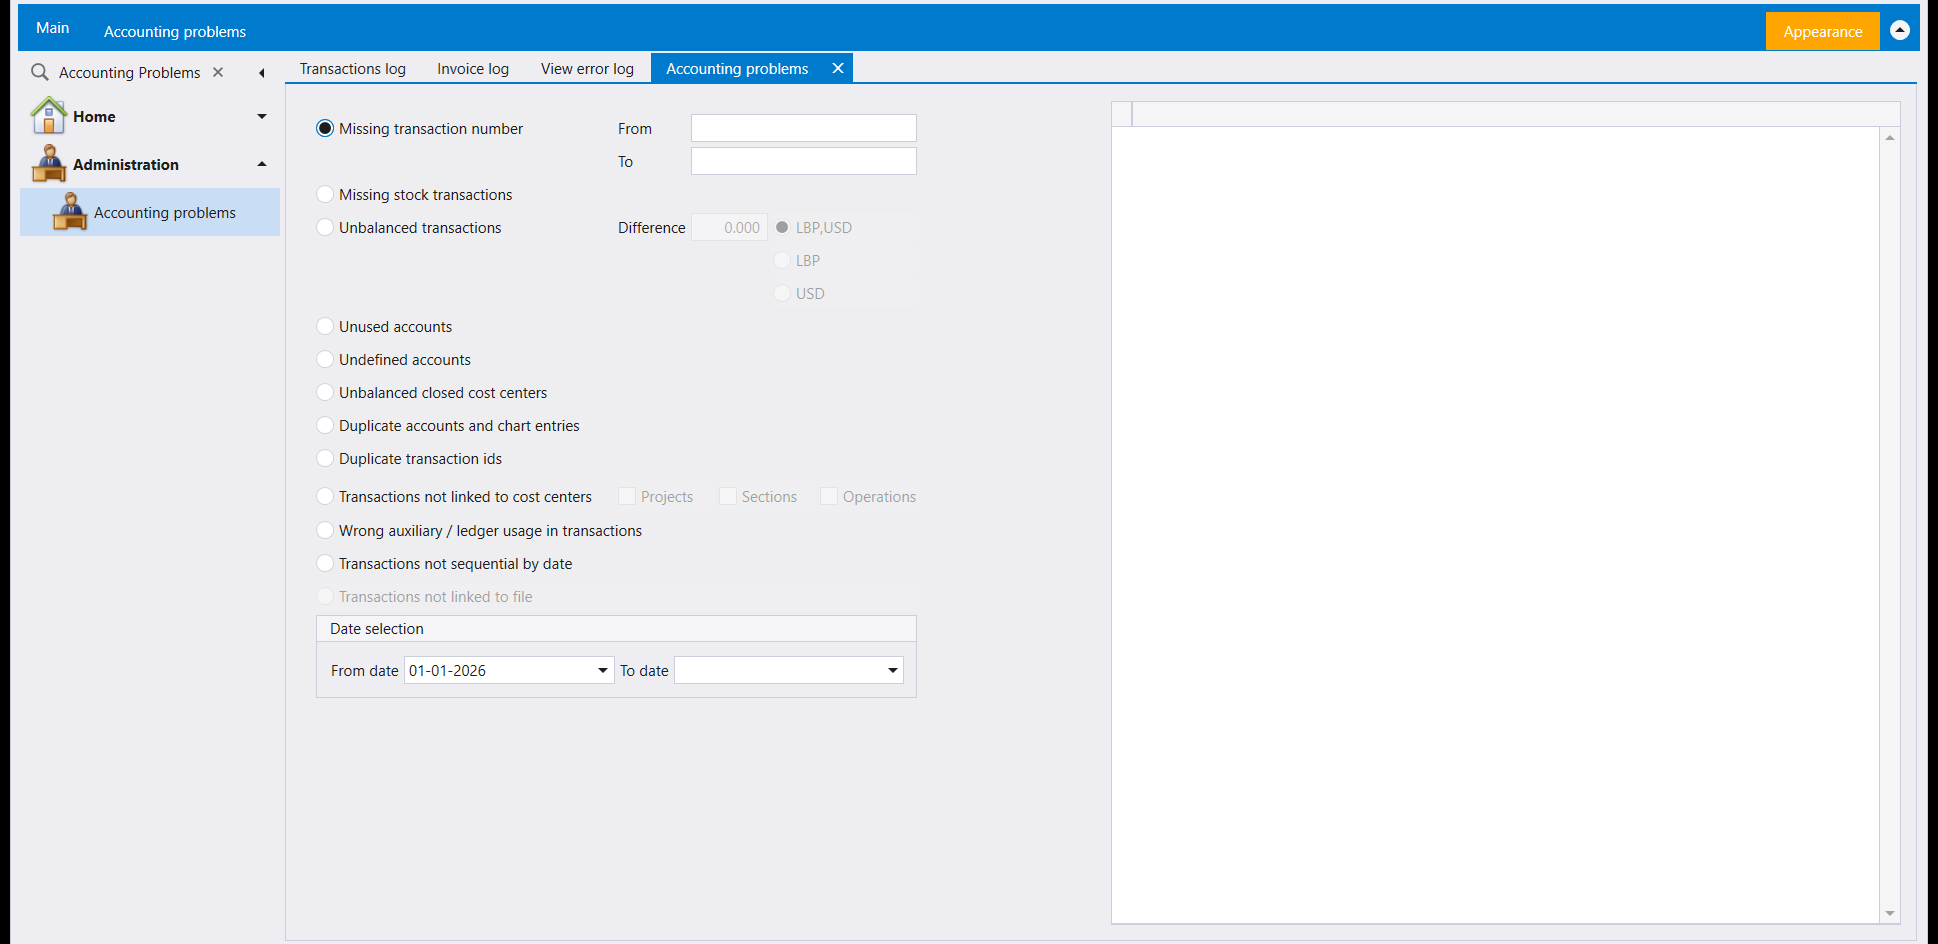Click the results grid corner selector cell
Screen dimensions: 1938x944
pos(1122,114)
